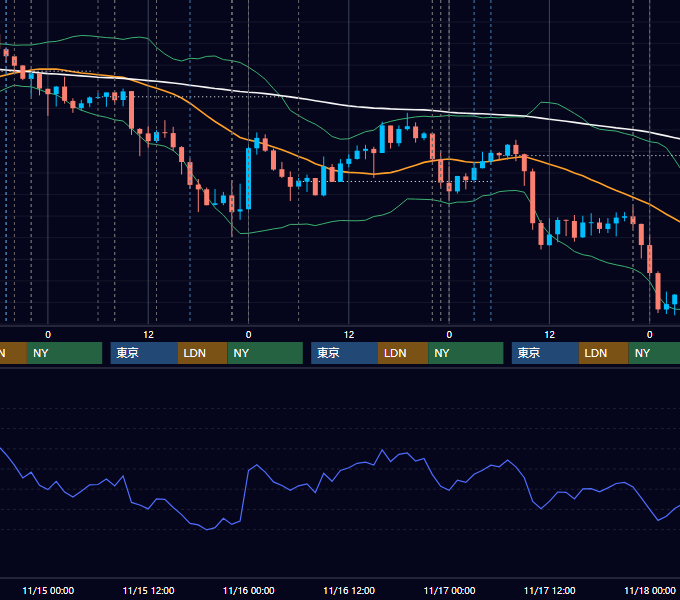Click the tall blue candle at 11/16 00:00

tap(248, 179)
